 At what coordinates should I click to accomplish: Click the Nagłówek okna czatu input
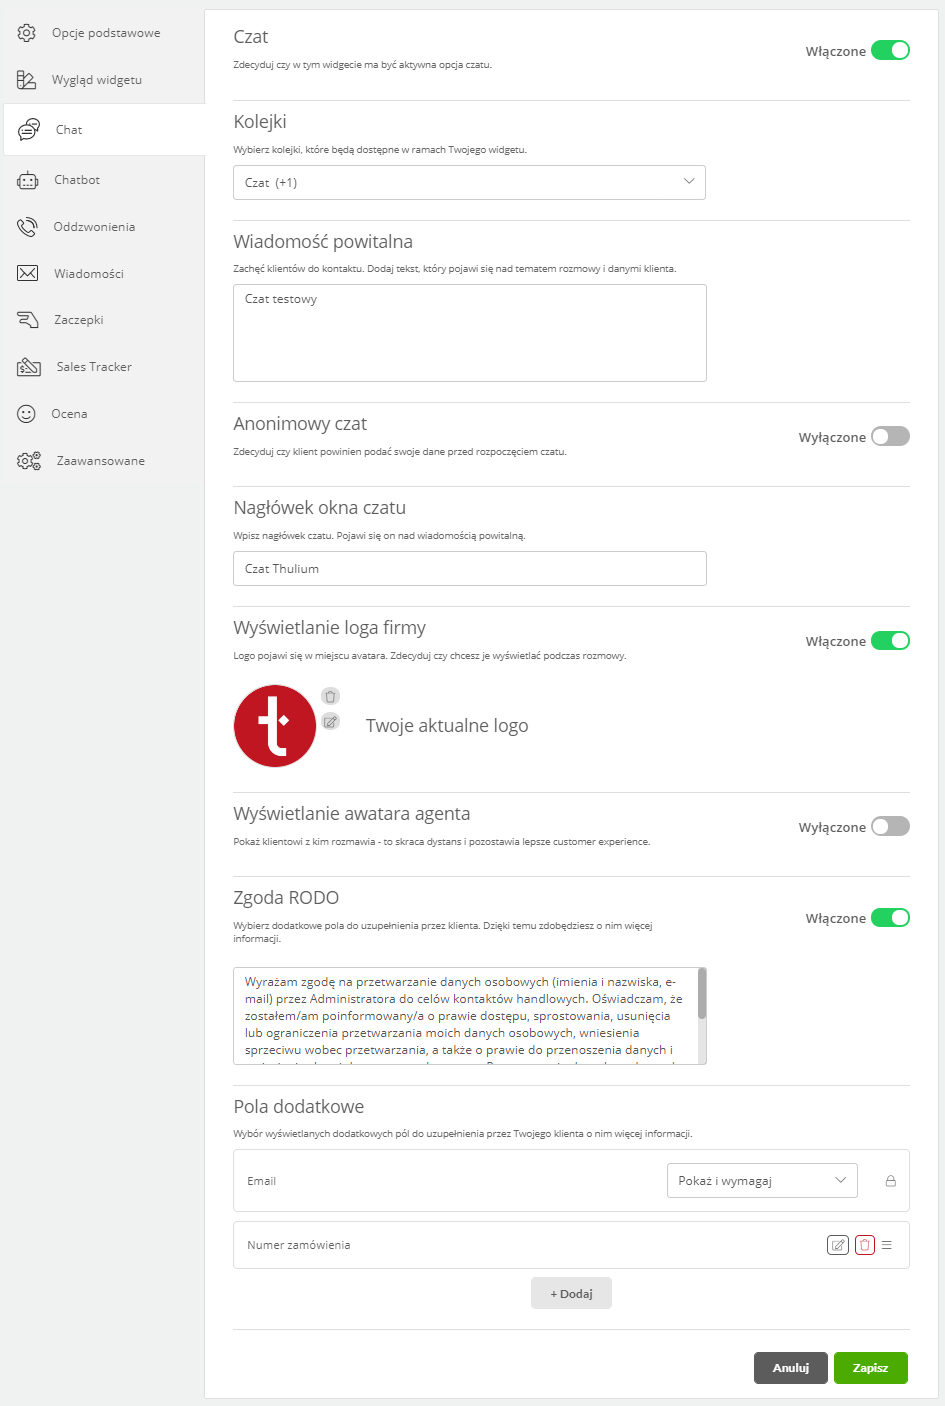(x=470, y=568)
